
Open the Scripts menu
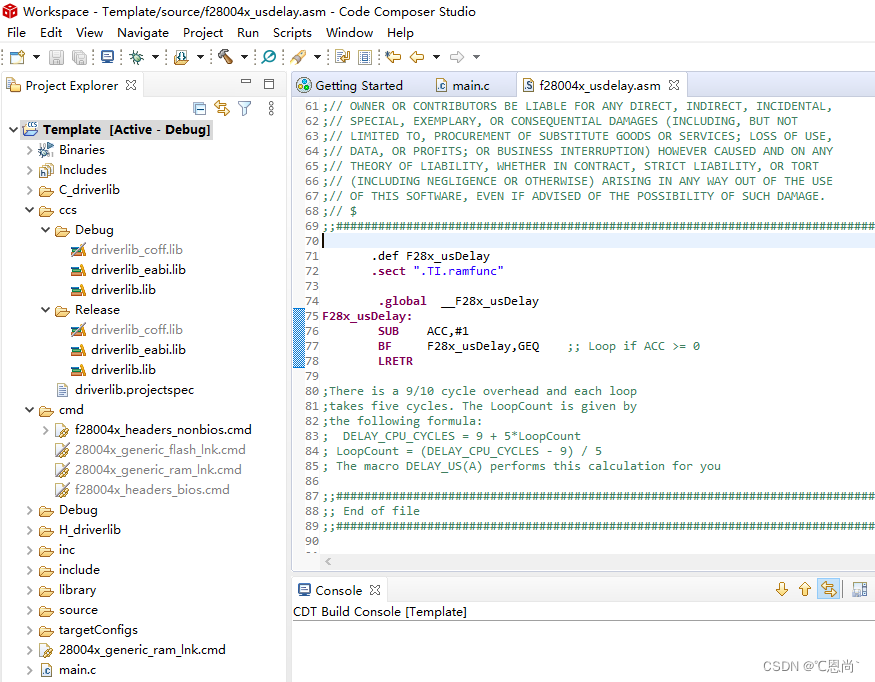tap(292, 33)
